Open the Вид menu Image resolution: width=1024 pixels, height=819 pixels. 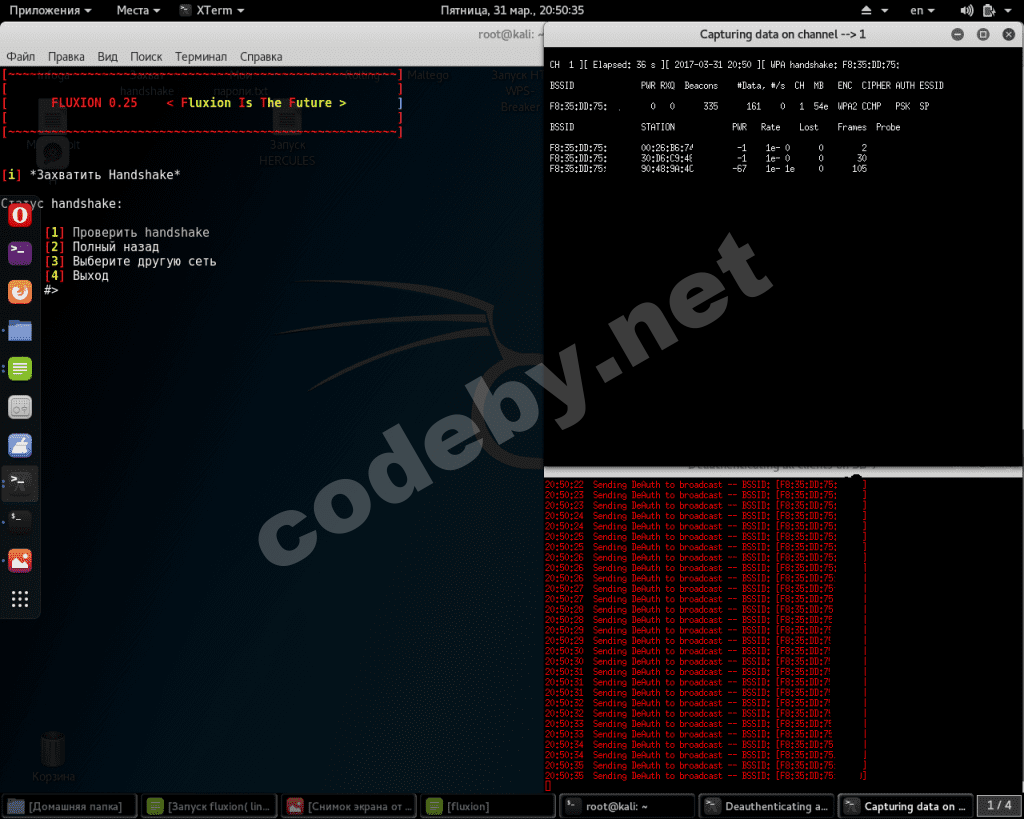107,57
